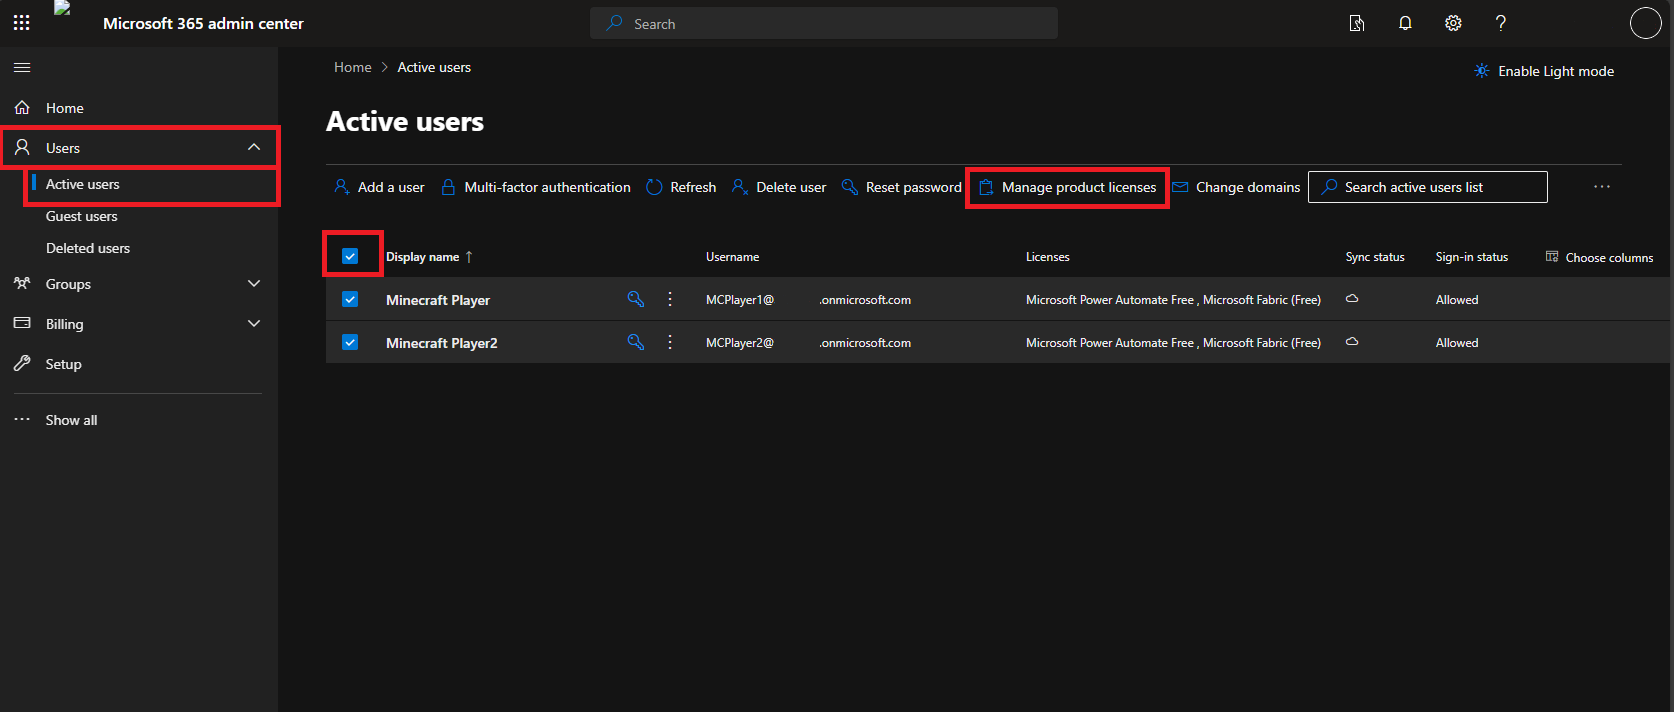Click the Home house icon in sidebar
The height and width of the screenshot is (712, 1674).
click(x=22, y=107)
